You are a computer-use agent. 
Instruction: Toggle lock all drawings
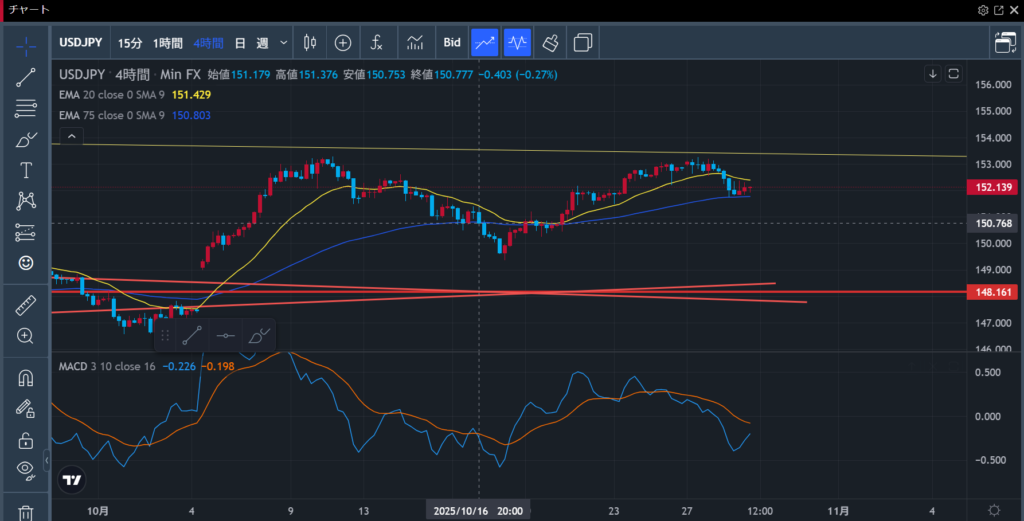pos(26,440)
